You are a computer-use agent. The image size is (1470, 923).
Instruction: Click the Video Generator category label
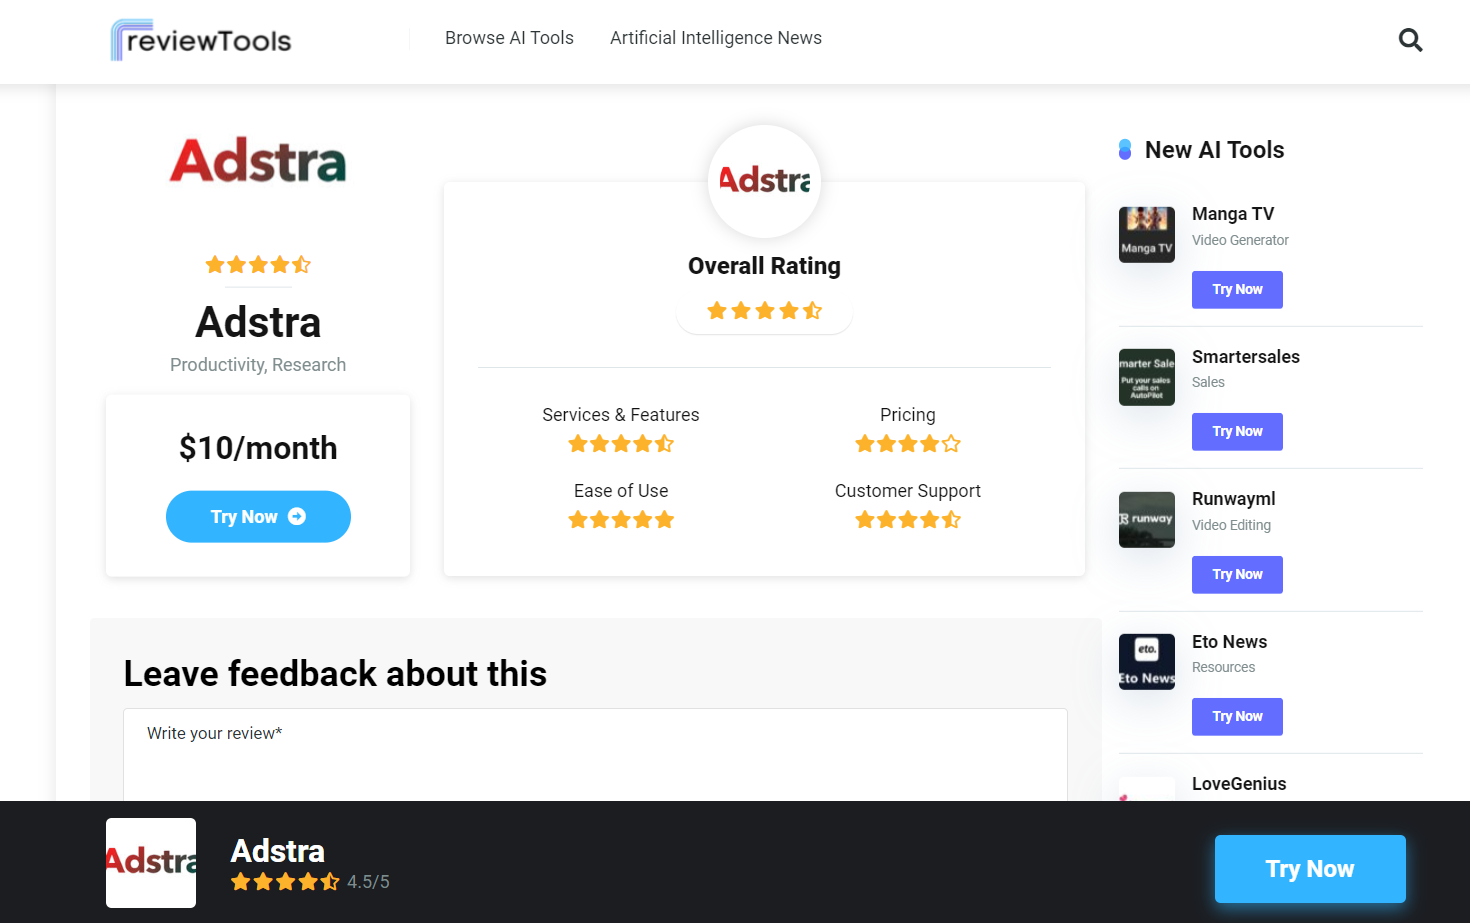pos(1240,240)
